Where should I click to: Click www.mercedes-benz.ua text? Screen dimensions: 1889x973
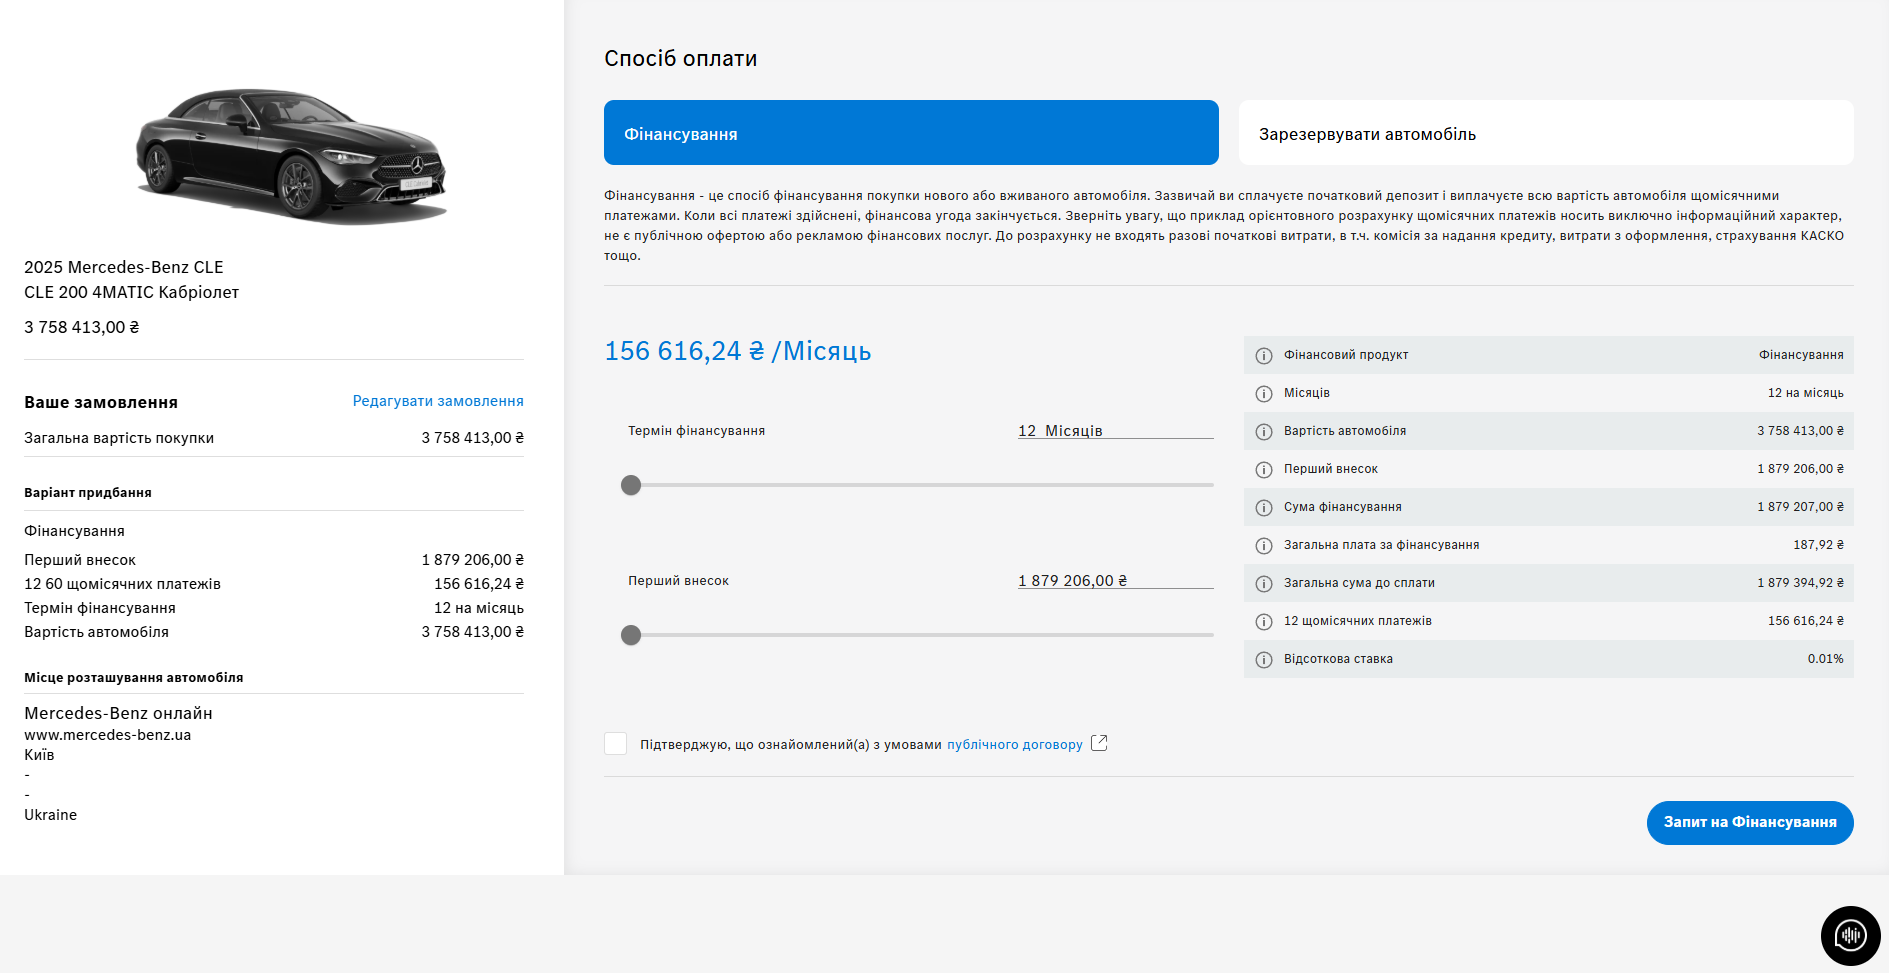click(108, 735)
